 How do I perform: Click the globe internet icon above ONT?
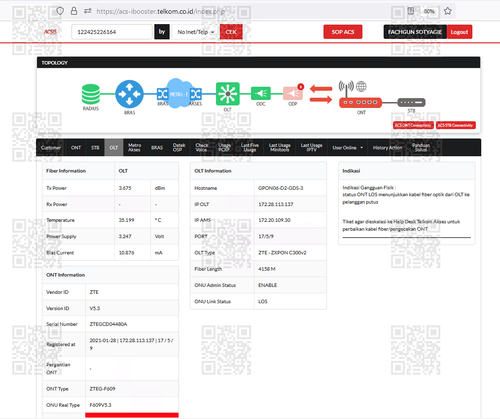[361, 86]
